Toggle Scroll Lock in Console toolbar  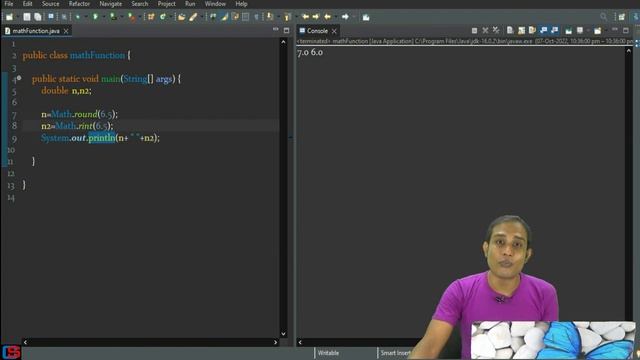(x=521, y=31)
